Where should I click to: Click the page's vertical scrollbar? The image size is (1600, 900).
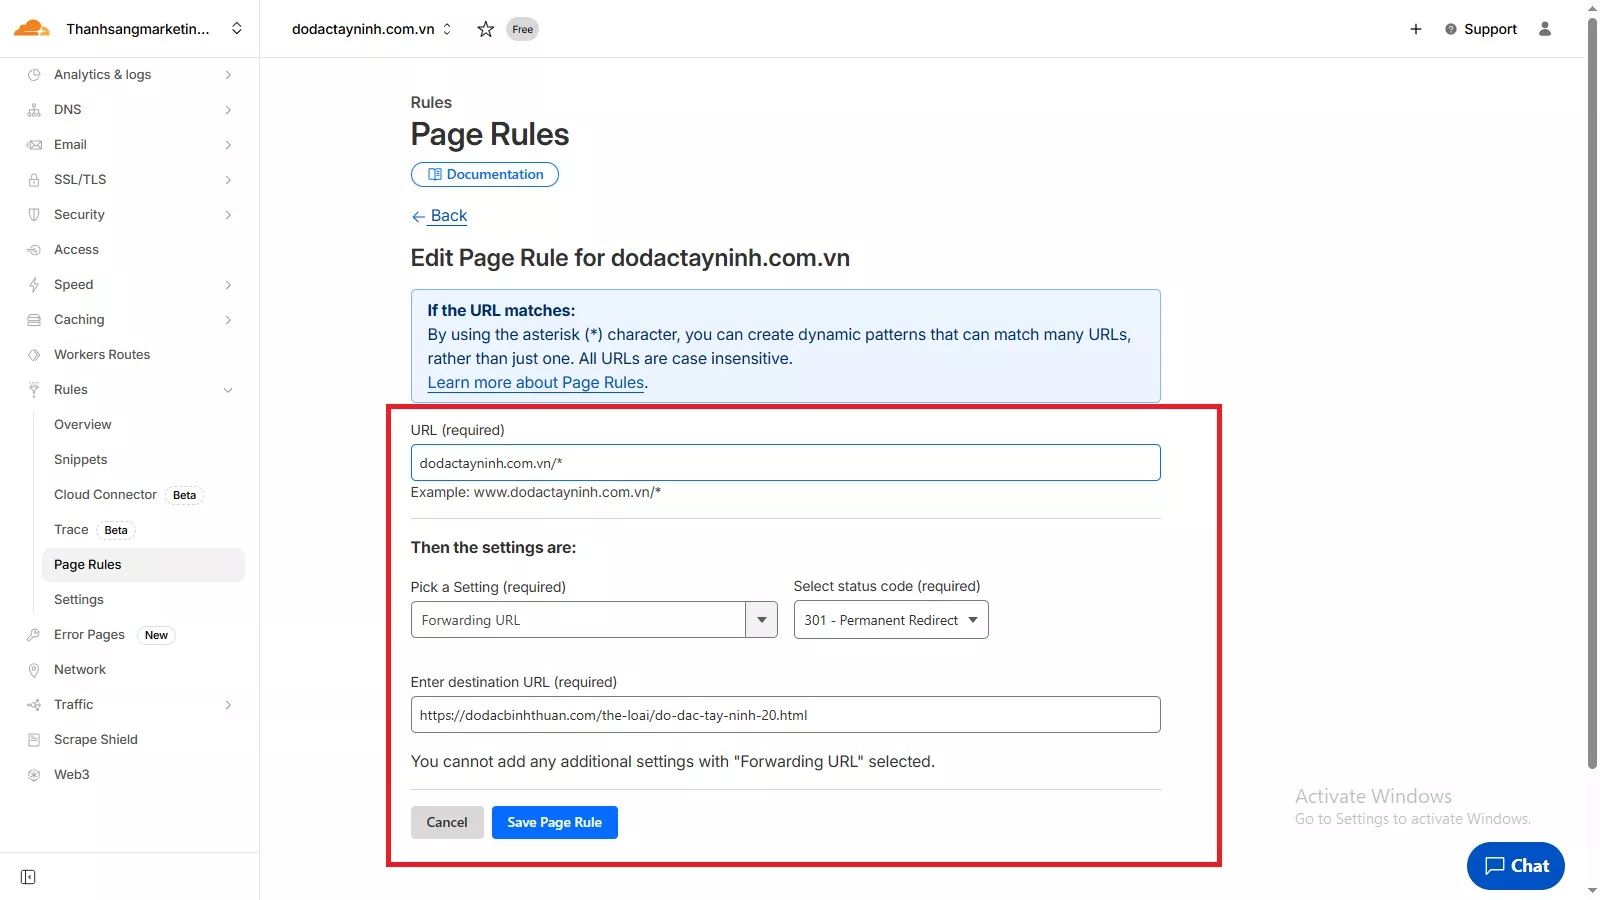pos(1592,400)
